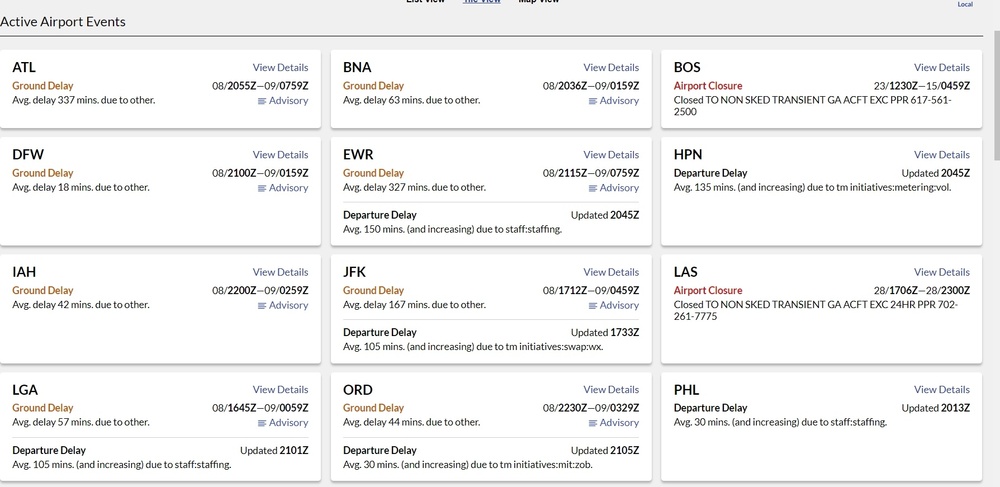Open the ORD Advisory icon
Screen dimensions: 1000x487
(x=593, y=423)
